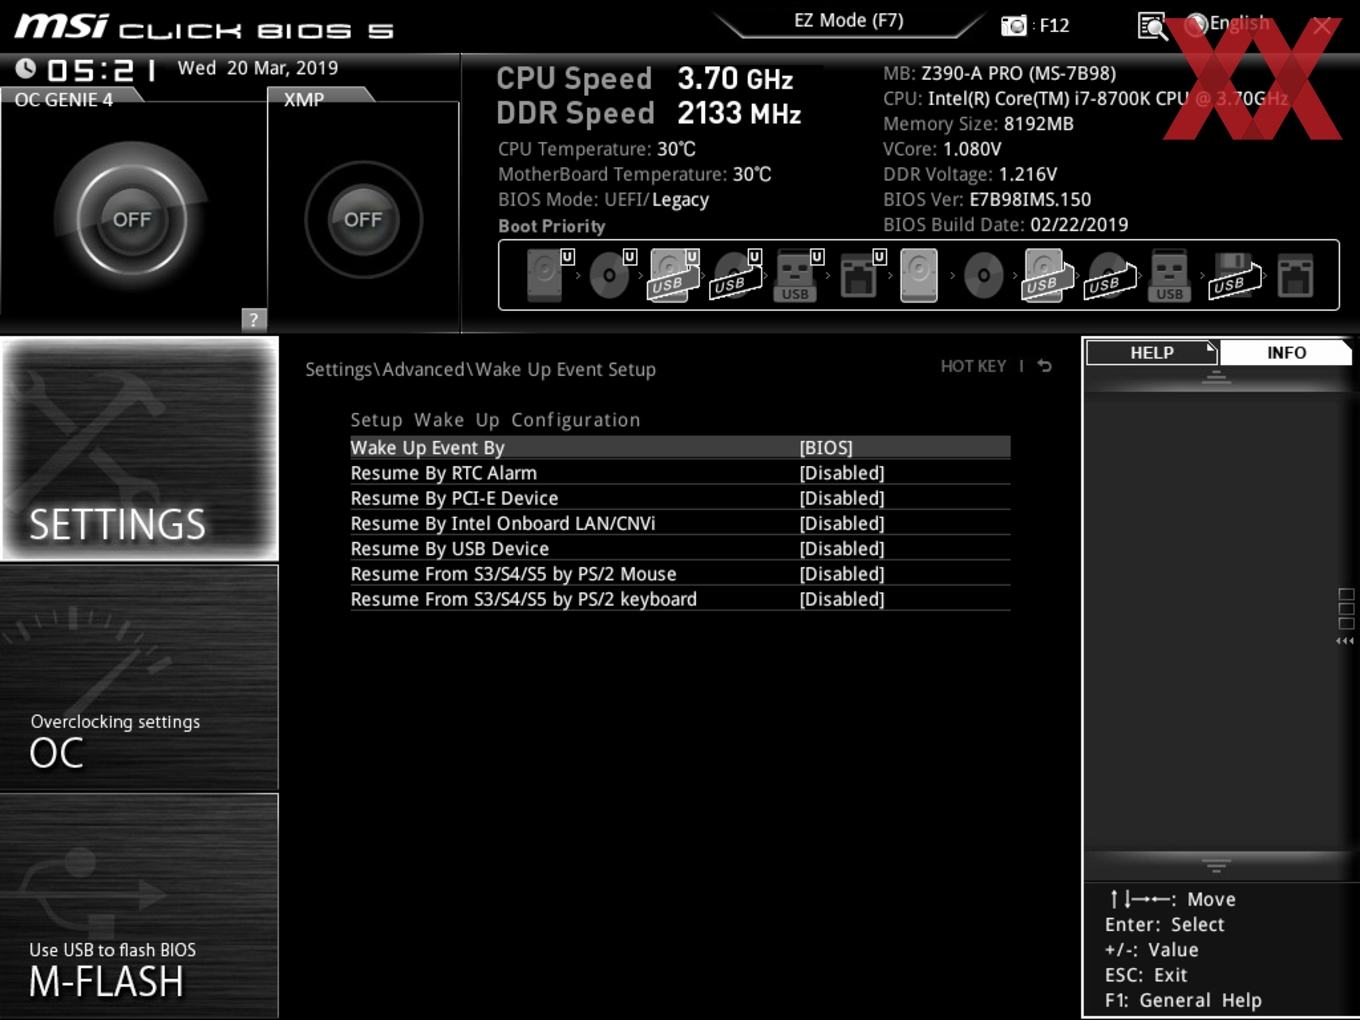Switch to the HELP tab
The width and height of the screenshot is (1360, 1020).
(x=1152, y=353)
